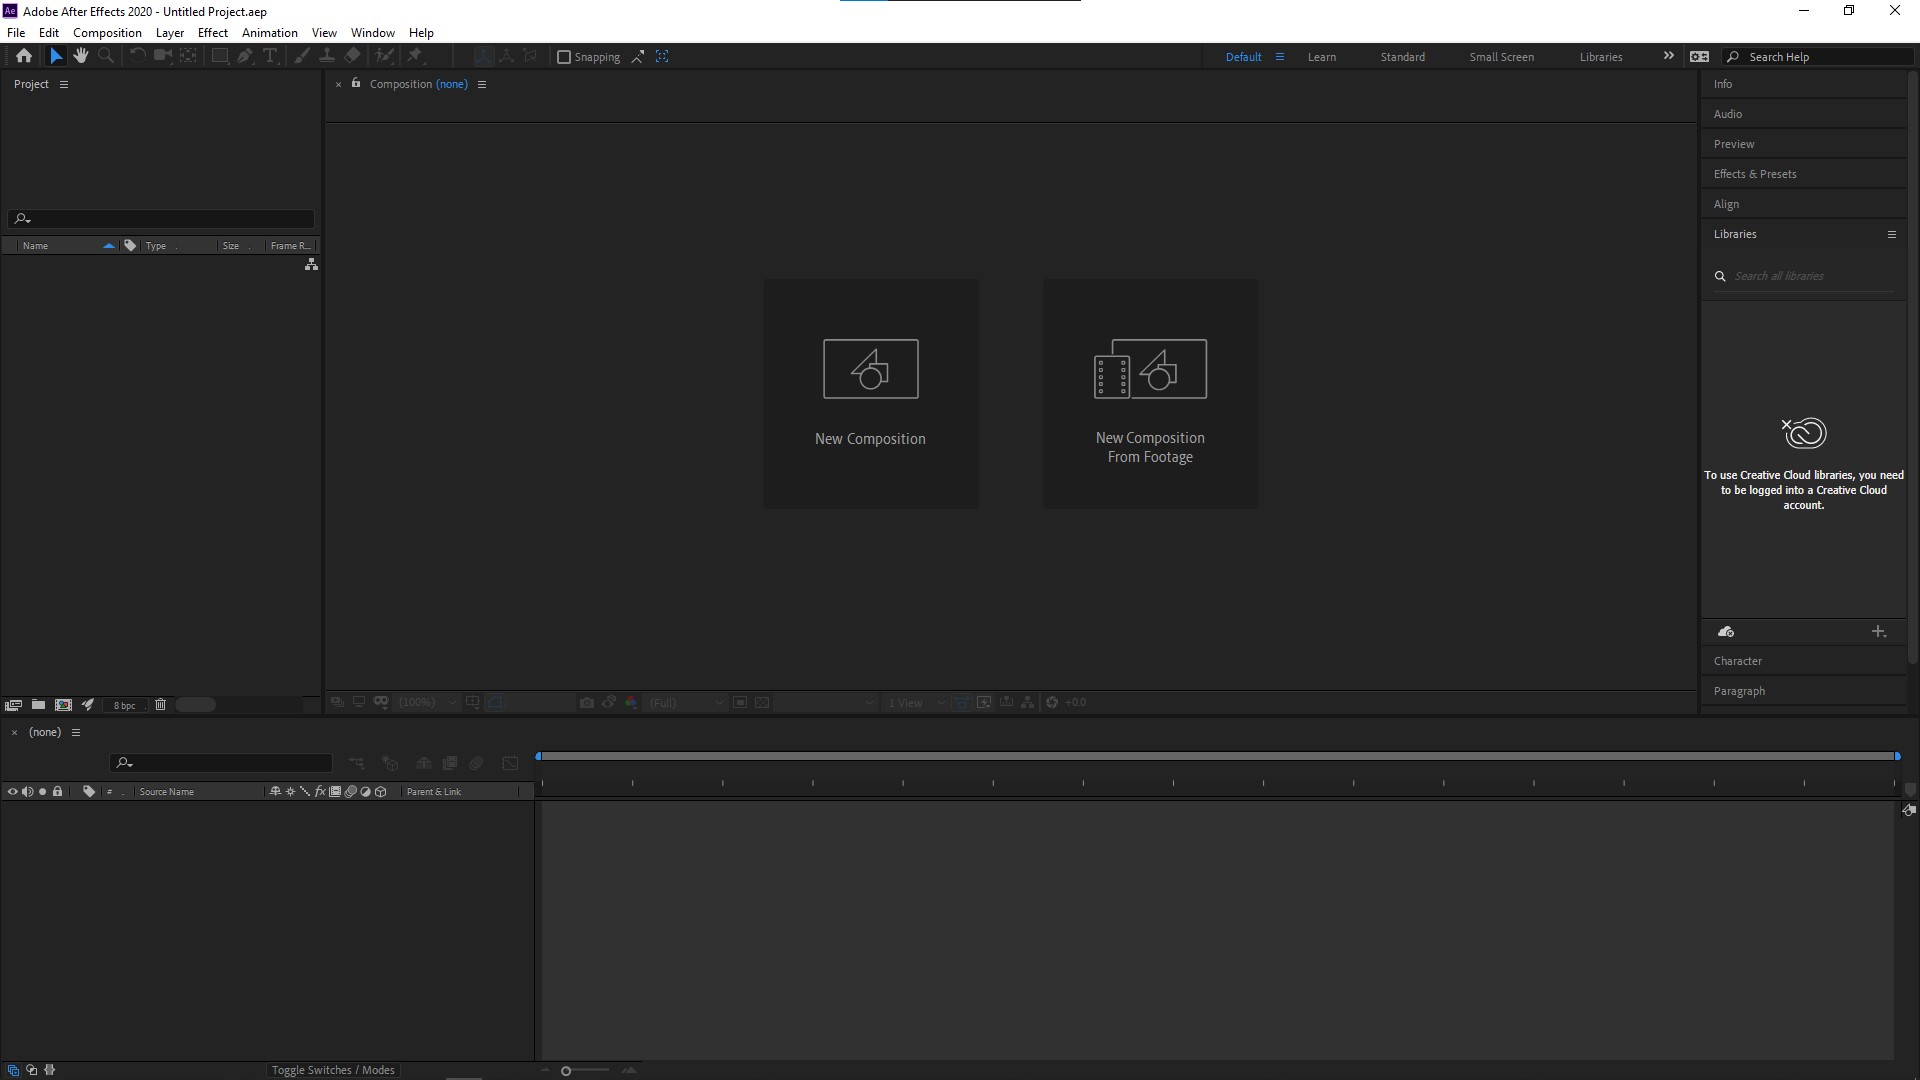
Task: Click the Home icon in toolbar
Action: pyautogui.click(x=24, y=56)
